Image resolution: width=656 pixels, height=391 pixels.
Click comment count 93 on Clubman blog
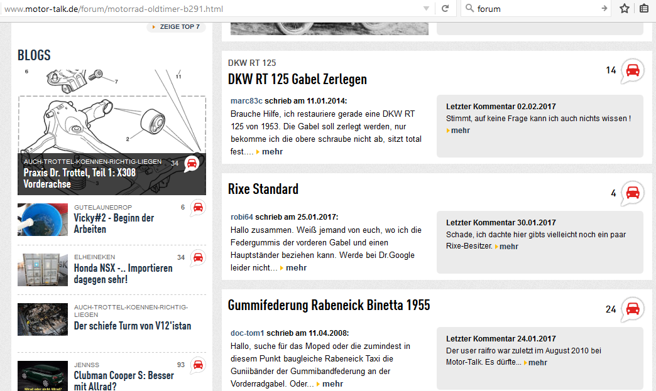(x=181, y=365)
